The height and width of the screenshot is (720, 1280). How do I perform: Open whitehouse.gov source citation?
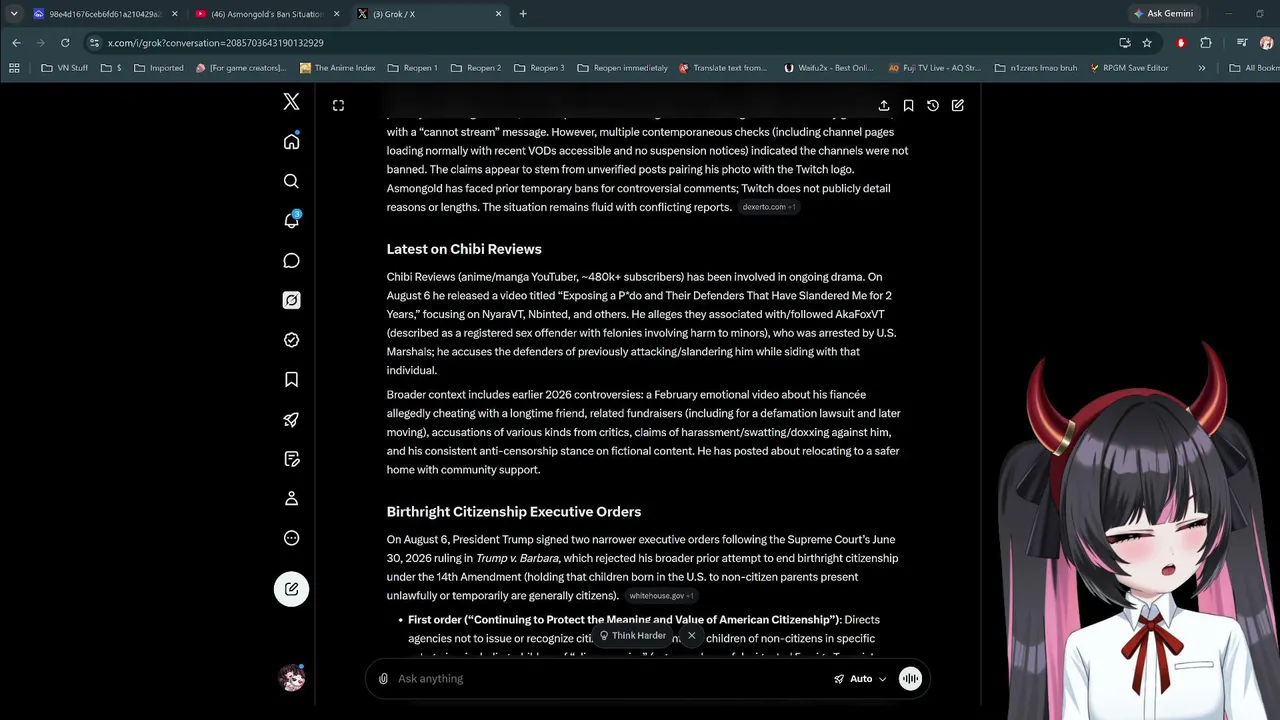[x=661, y=596]
